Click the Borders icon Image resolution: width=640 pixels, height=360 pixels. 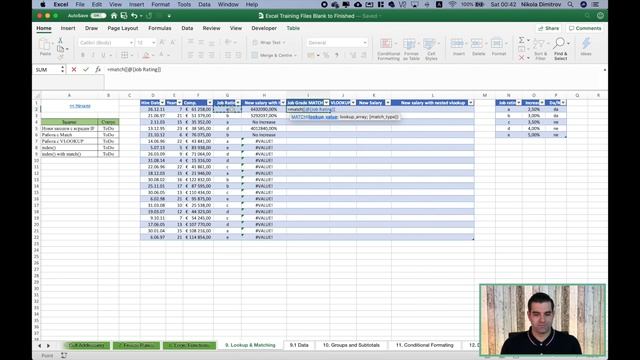click(x=124, y=55)
